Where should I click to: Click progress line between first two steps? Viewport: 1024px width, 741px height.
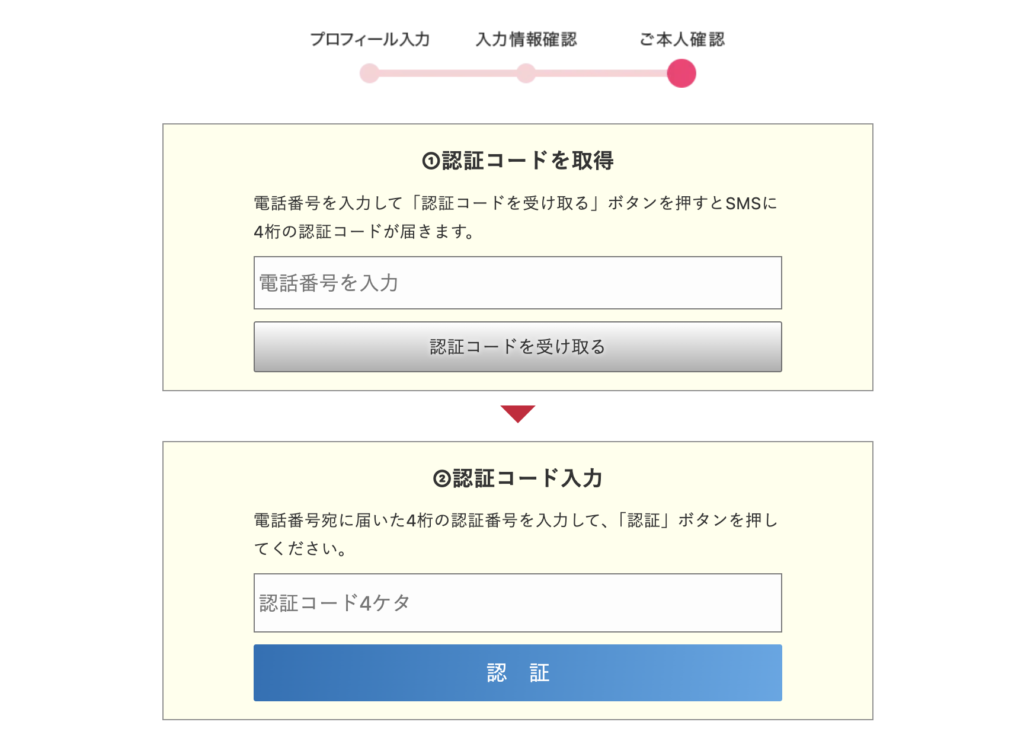[x=447, y=73]
